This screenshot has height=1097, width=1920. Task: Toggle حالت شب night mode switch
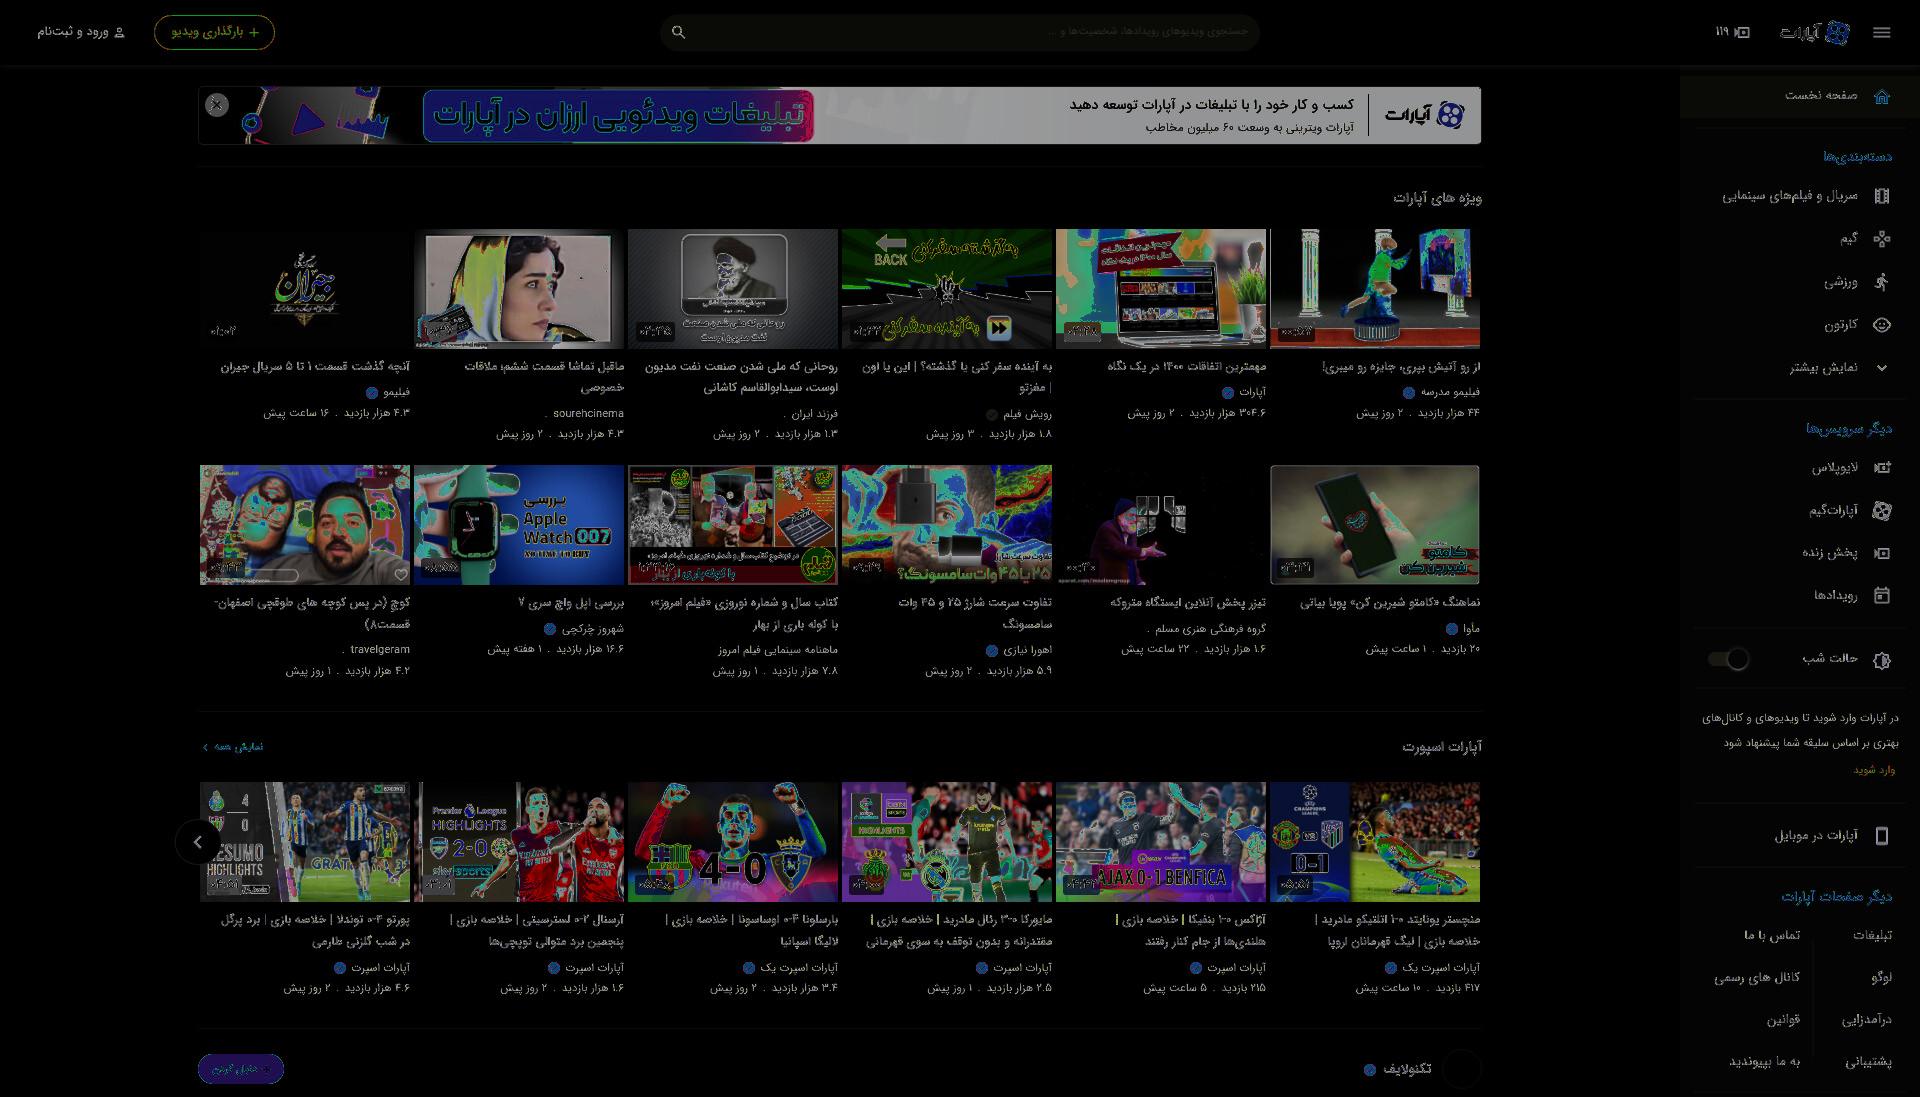(x=1728, y=659)
